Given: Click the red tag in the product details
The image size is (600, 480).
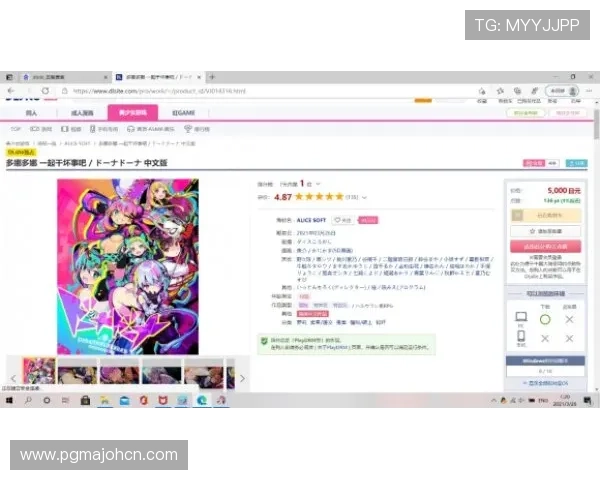Looking at the screenshot, I should (x=313, y=314).
